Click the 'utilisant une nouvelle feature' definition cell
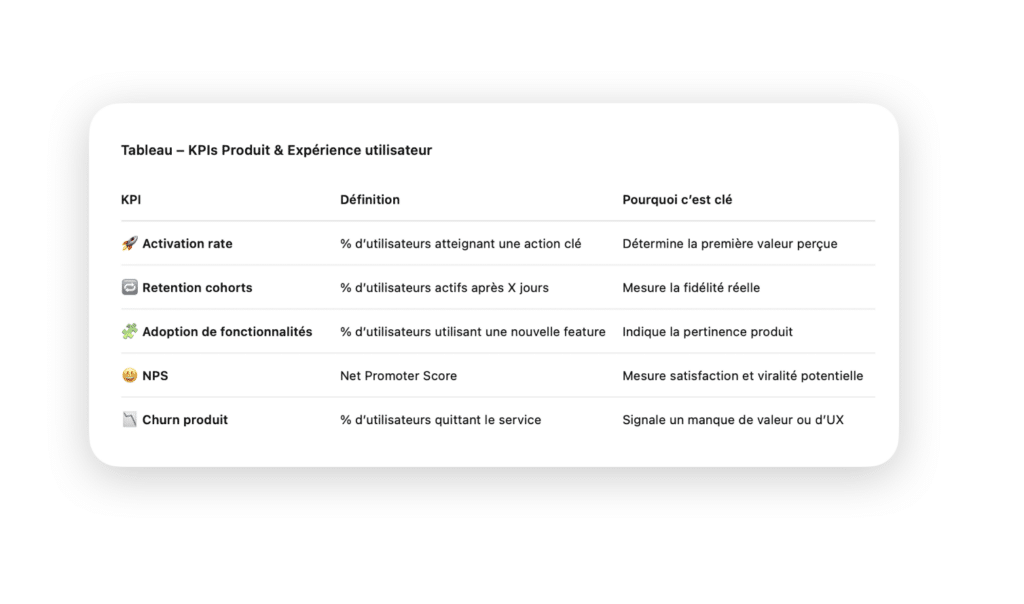Image resolution: width=1024 pixels, height=604 pixels. [x=473, y=332]
